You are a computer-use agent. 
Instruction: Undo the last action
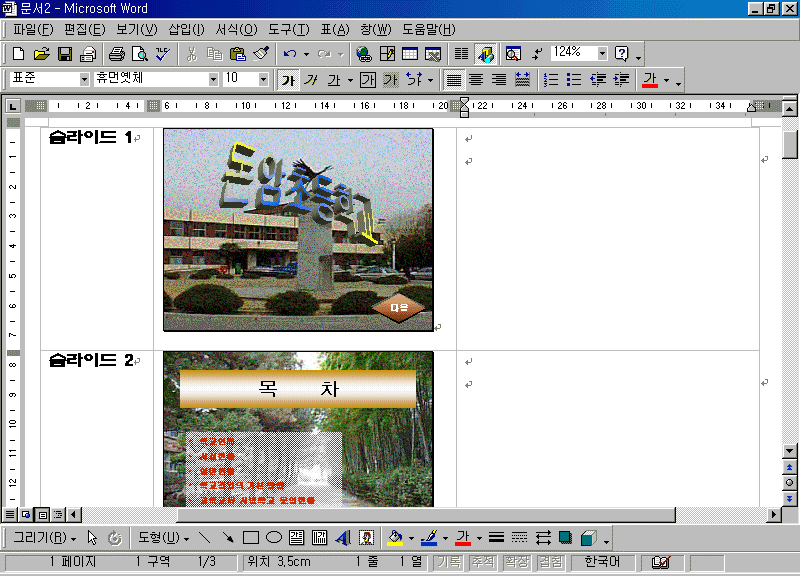pyautogui.click(x=290, y=54)
